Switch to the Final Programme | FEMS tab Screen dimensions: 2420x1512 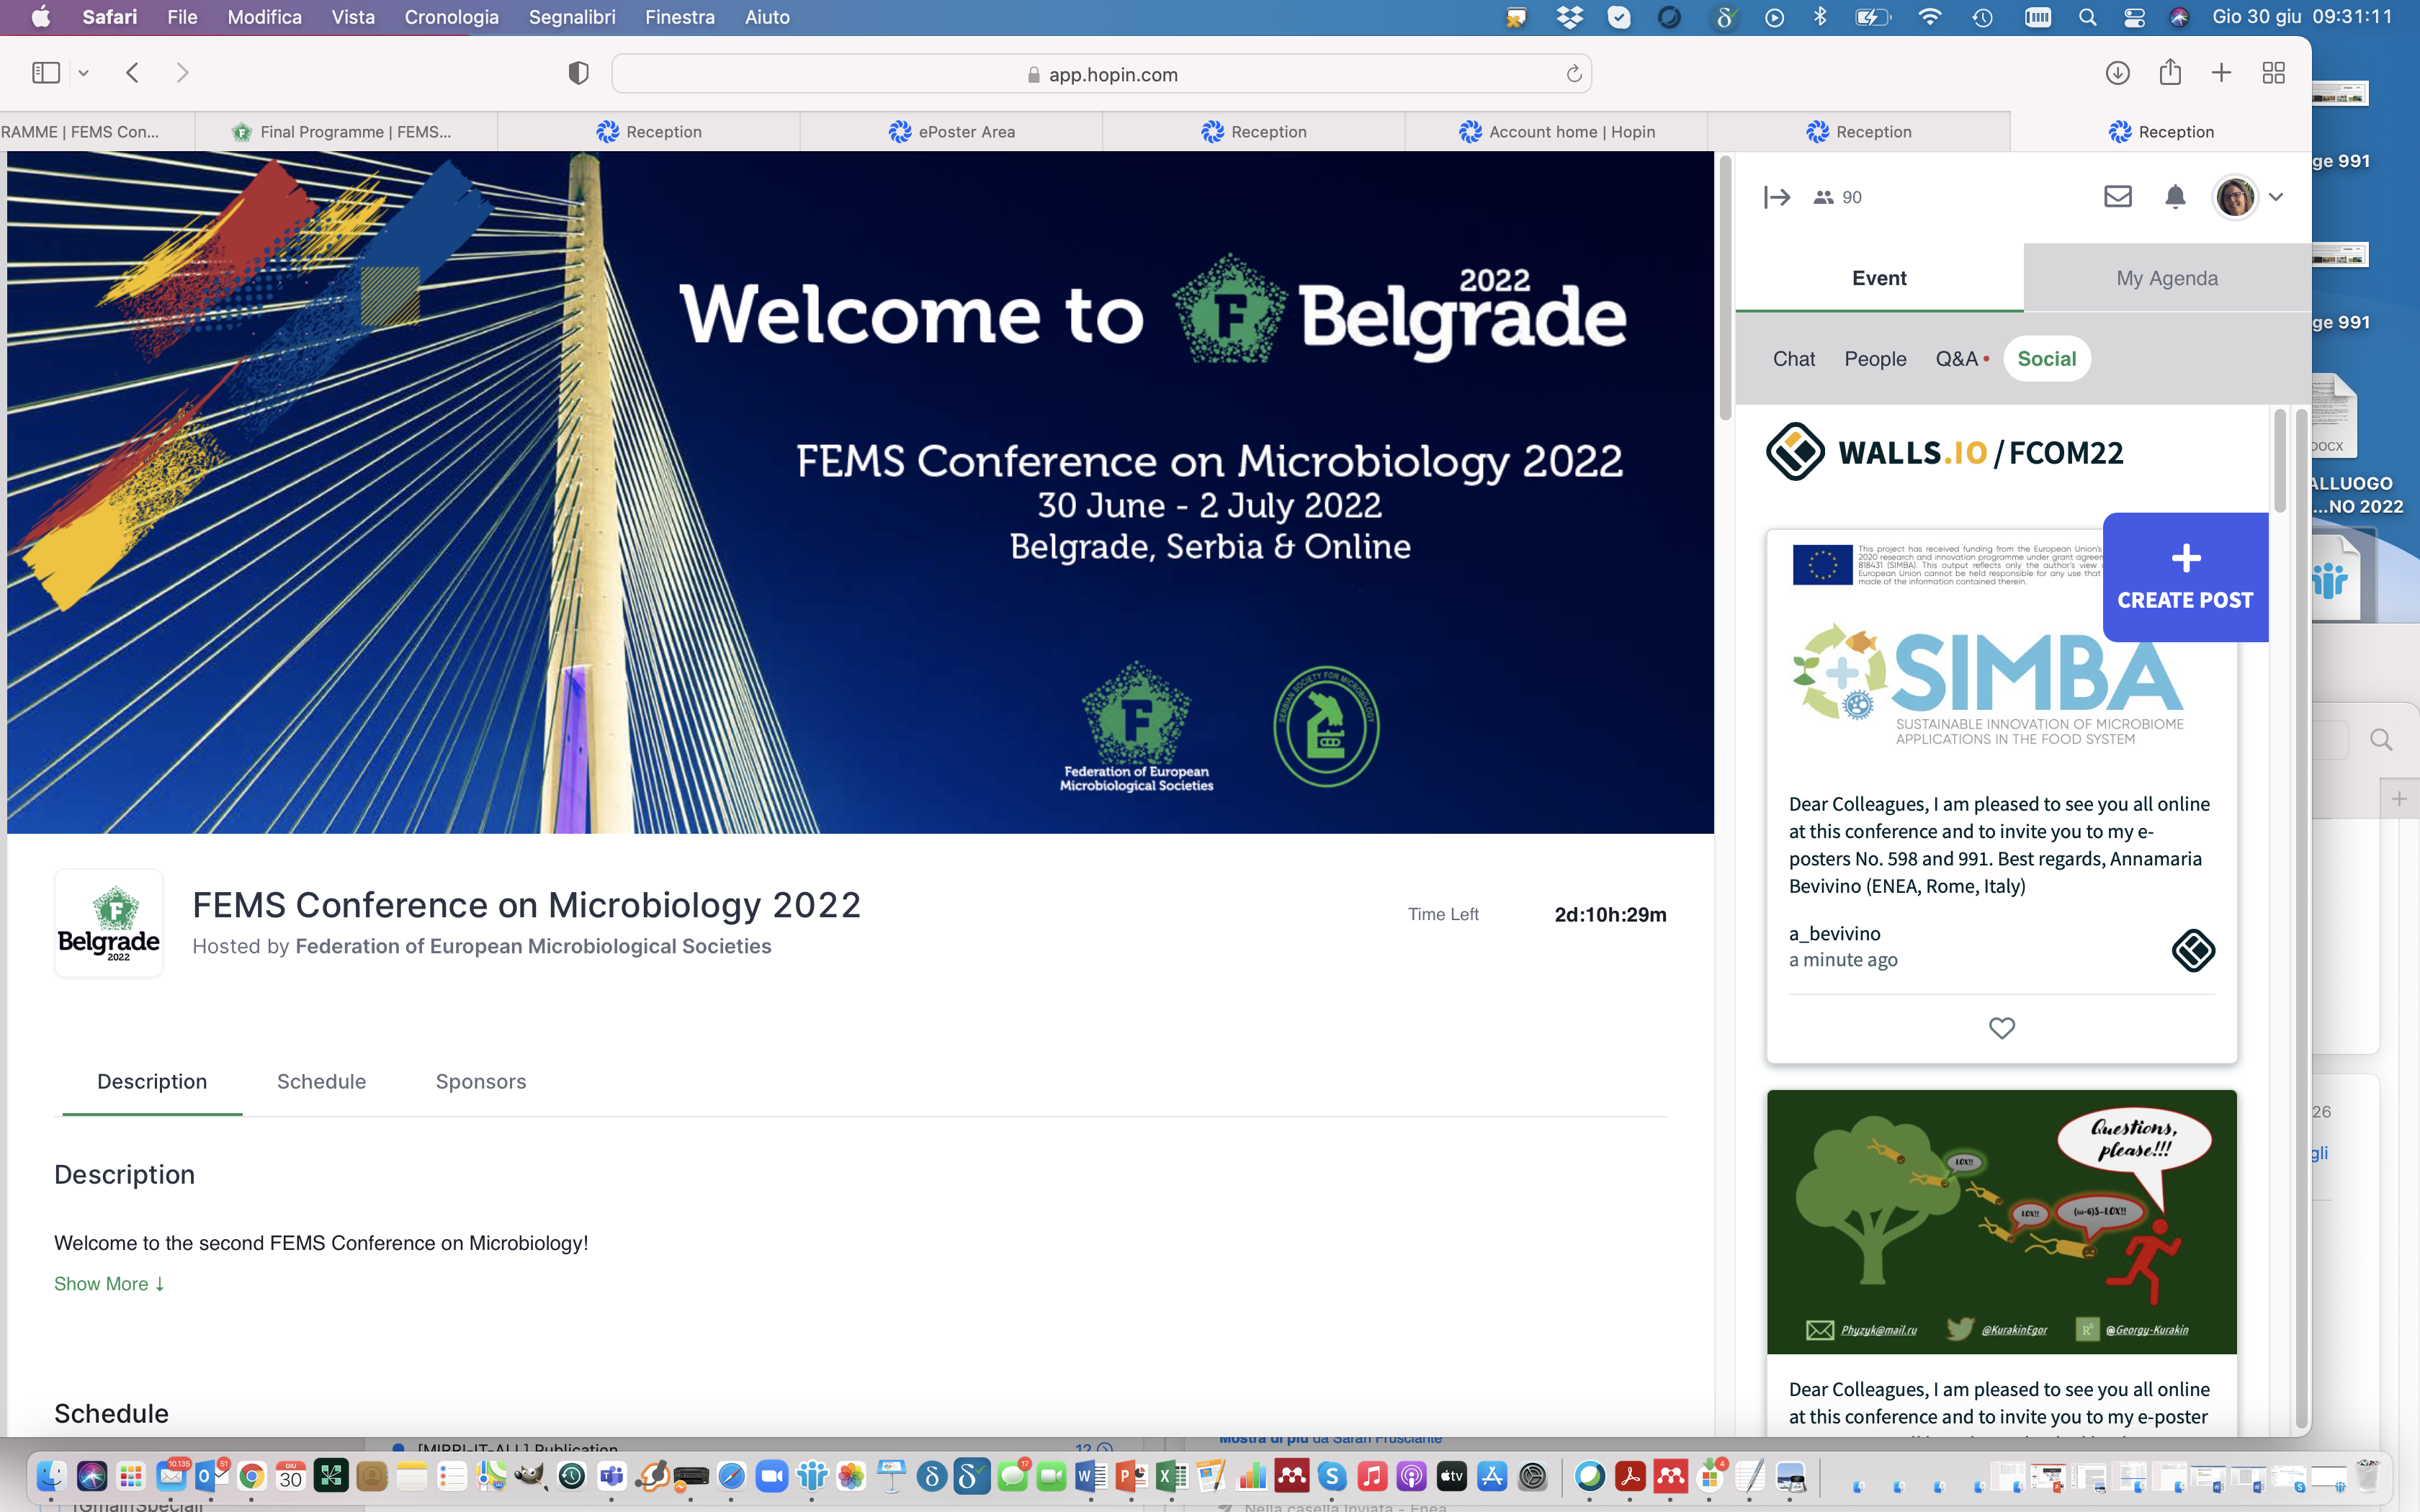pyautogui.click(x=346, y=132)
